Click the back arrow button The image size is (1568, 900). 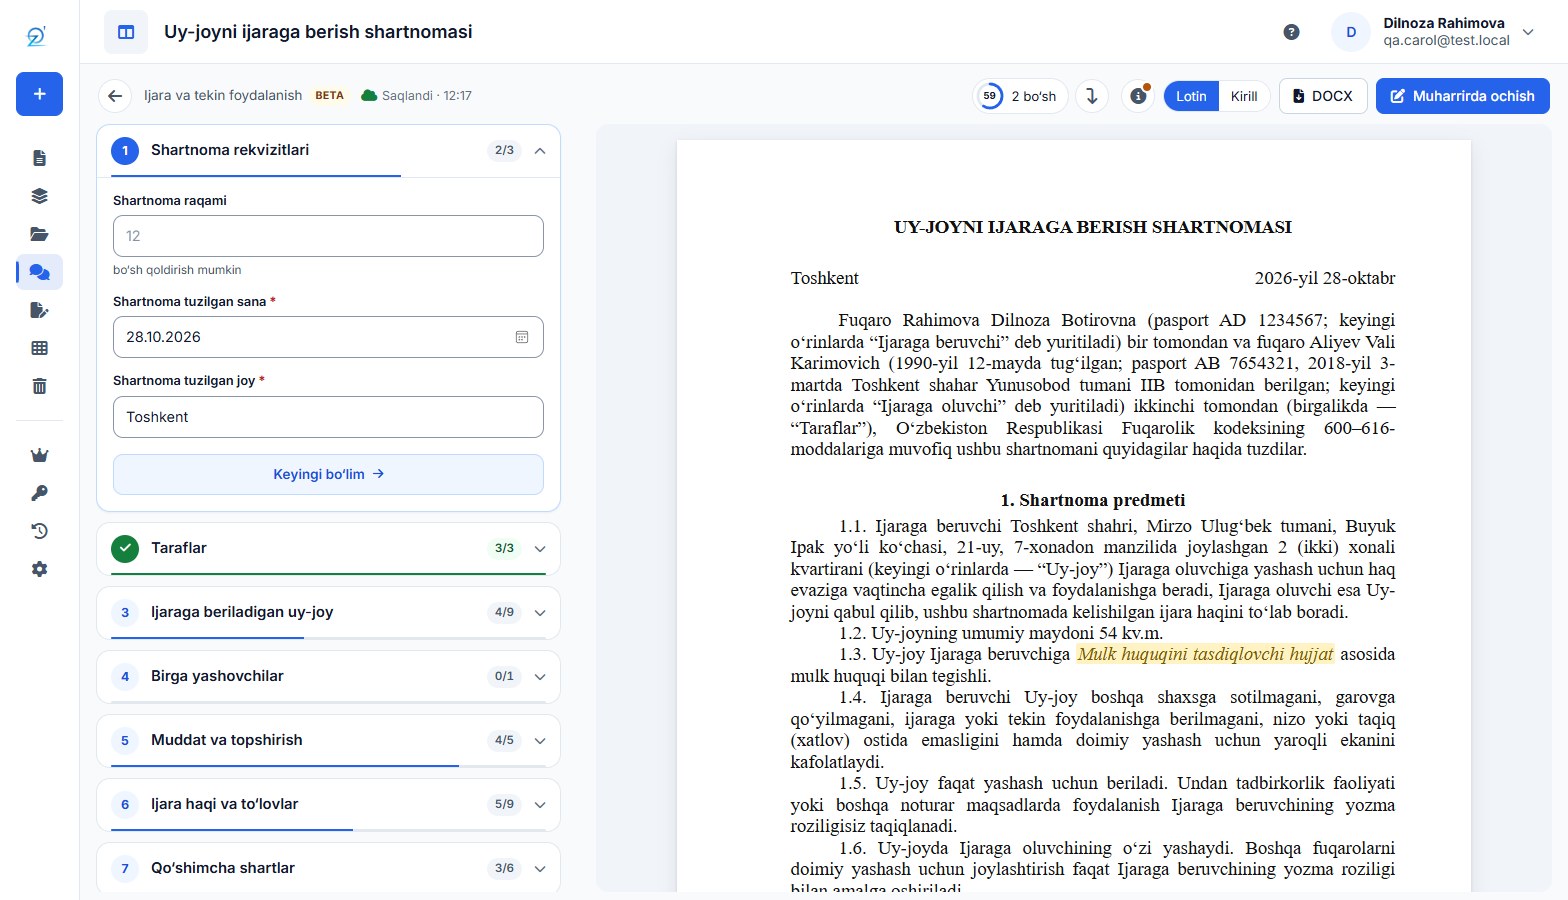(115, 96)
